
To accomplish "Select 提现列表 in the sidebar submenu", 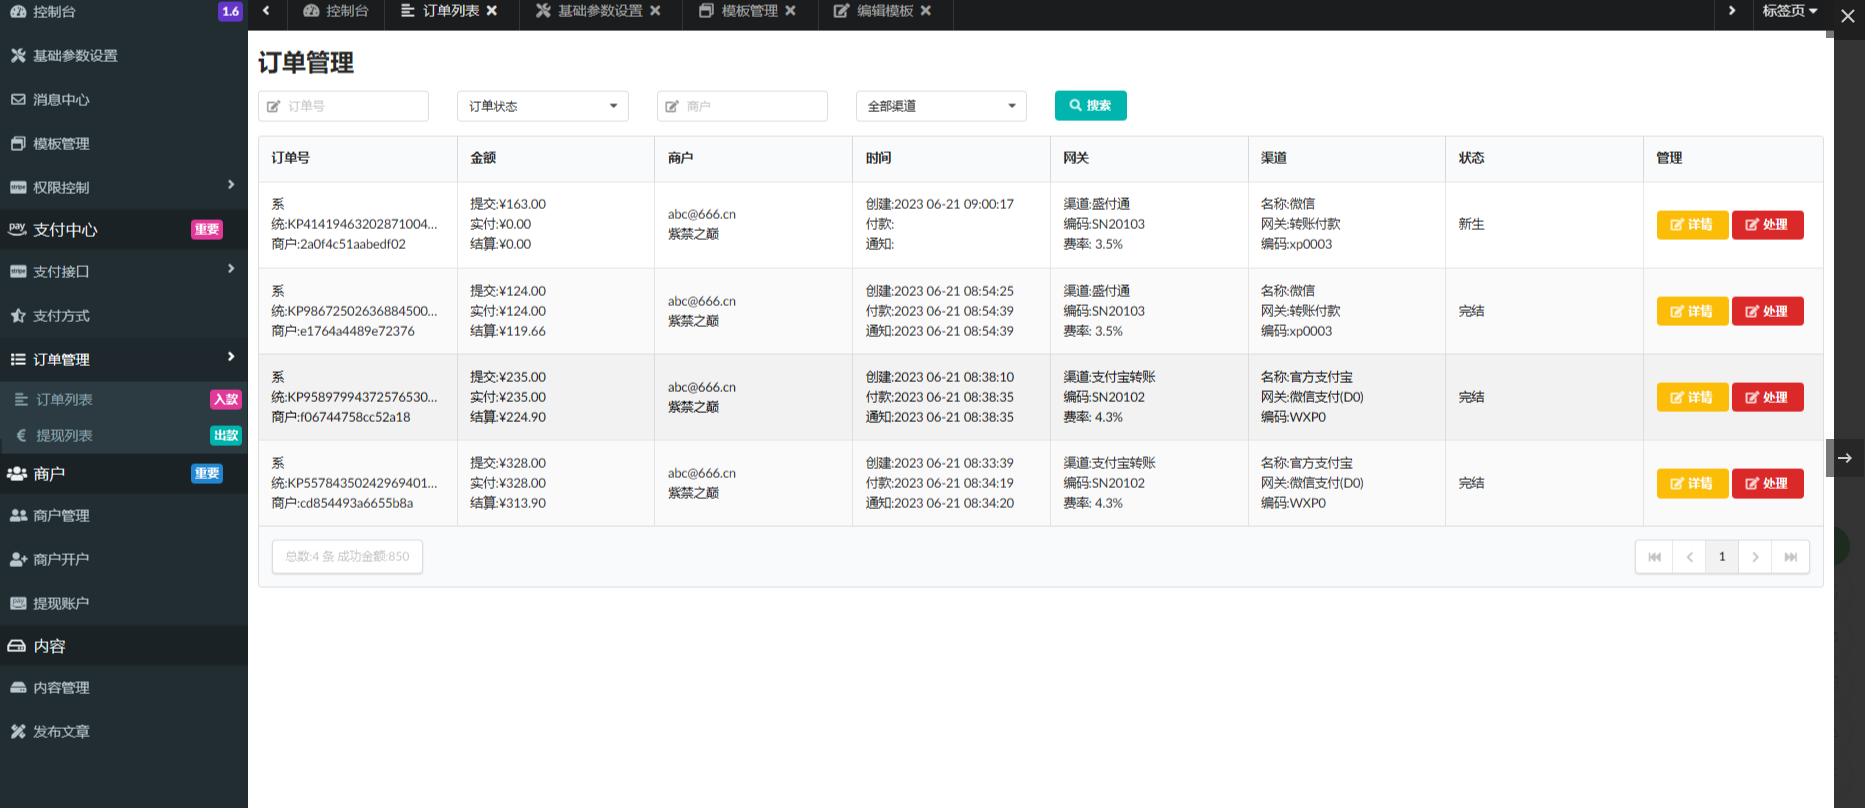I will 124,436.
